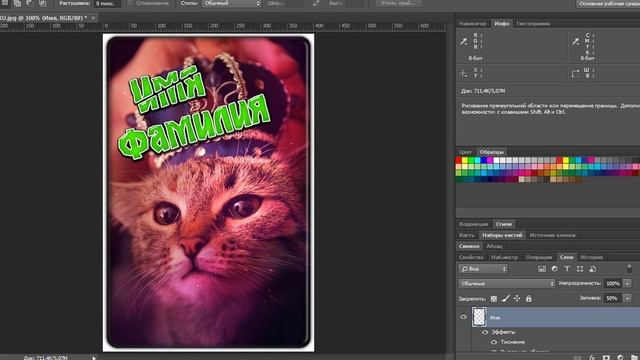Screen dimensions: 640x360
Task: Toggle visibility of the Тиснение effect
Action: (x=494, y=342)
